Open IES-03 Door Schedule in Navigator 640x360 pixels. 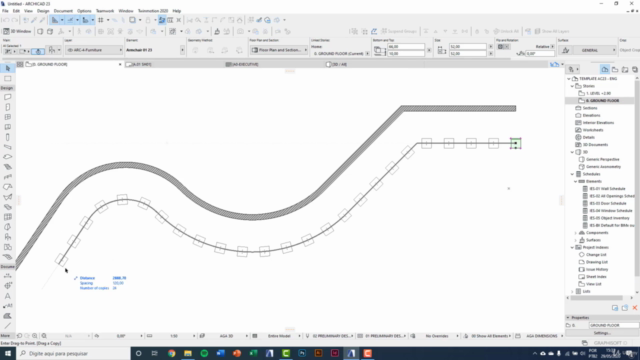608,203
